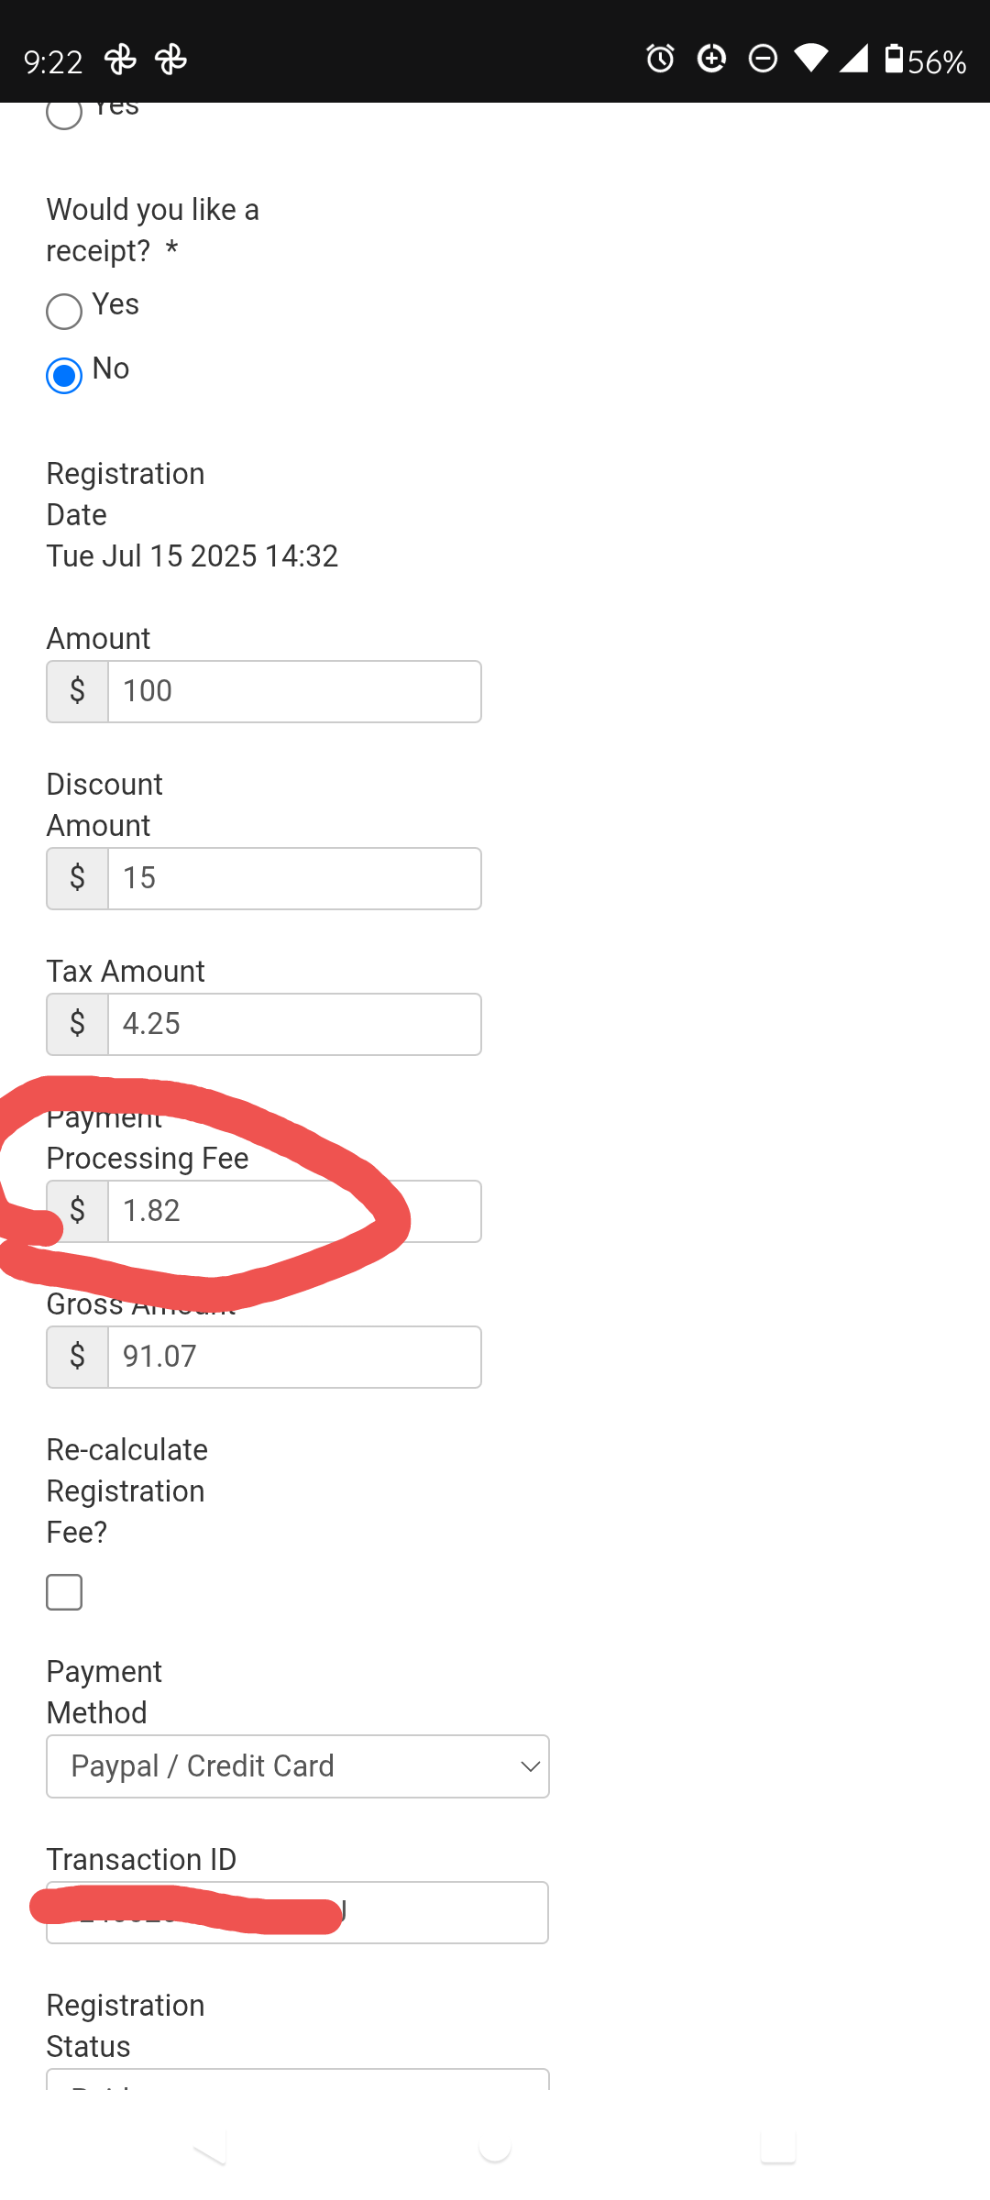Tap the battery 56% indicator
990x2200 pixels.
pyautogui.click(x=925, y=60)
